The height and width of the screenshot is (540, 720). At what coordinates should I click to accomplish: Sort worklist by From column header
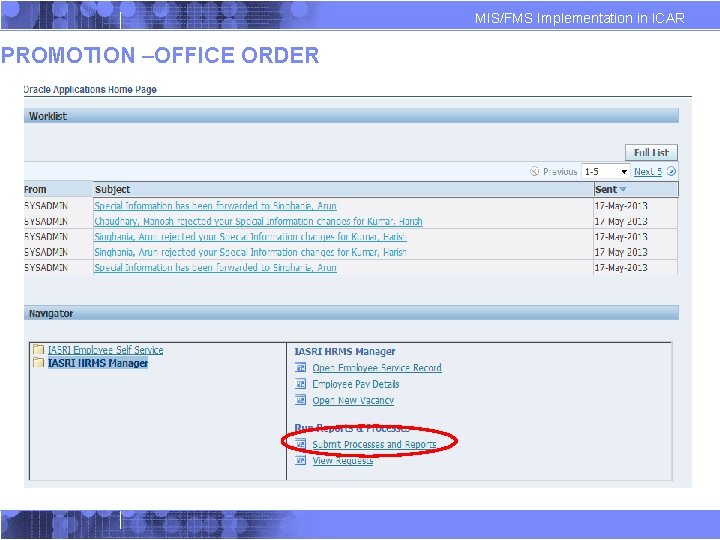tap(35, 189)
